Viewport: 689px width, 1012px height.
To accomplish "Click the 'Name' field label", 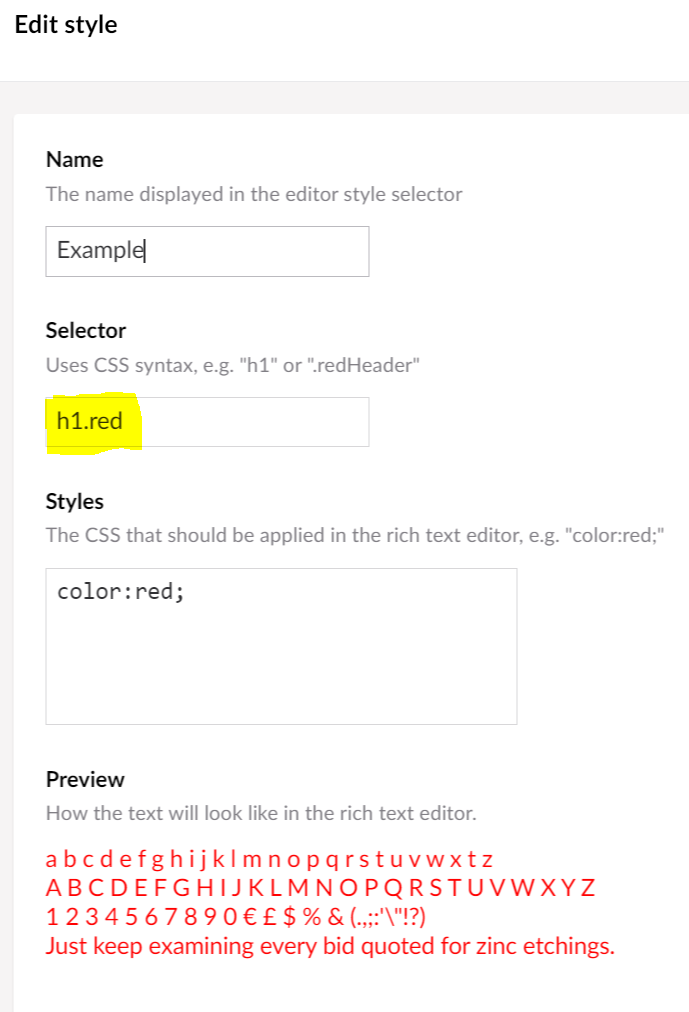I will coord(74,159).
